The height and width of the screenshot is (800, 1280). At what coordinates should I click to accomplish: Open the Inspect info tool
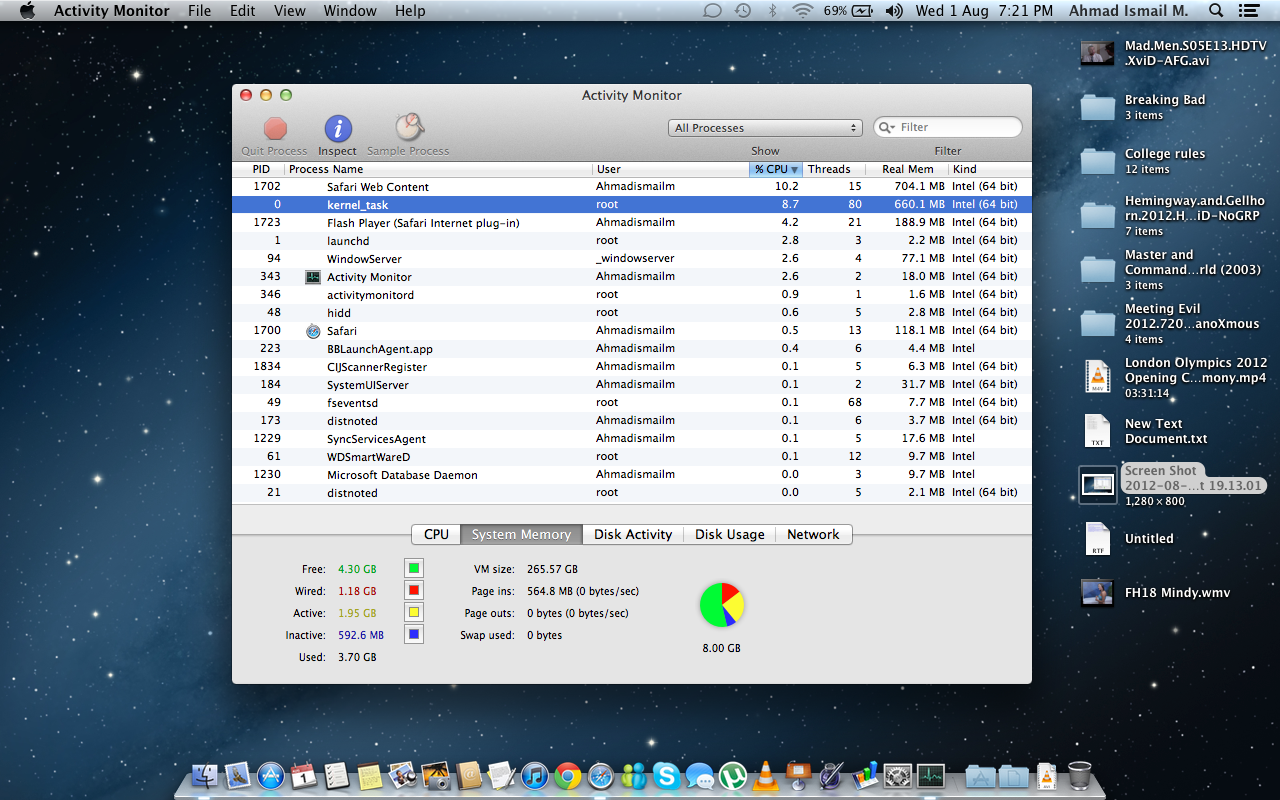[x=338, y=128]
